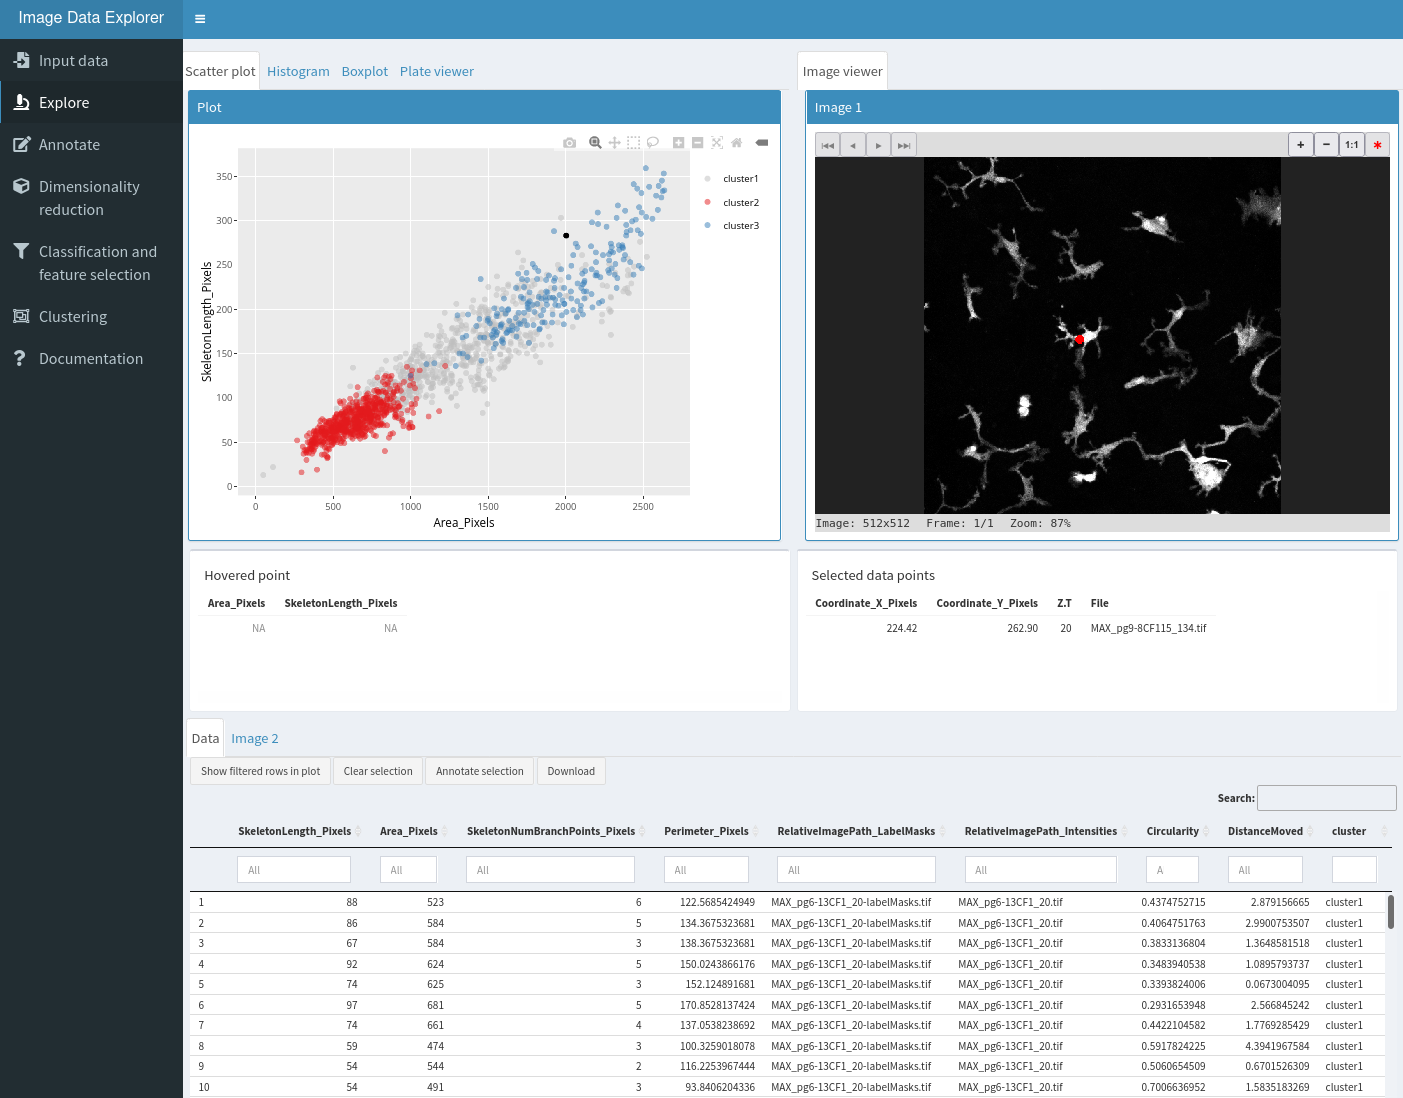Viewport: 1403px width, 1098px height.
Task: Click the Clear selection button
Action: [x=378, y=771]
